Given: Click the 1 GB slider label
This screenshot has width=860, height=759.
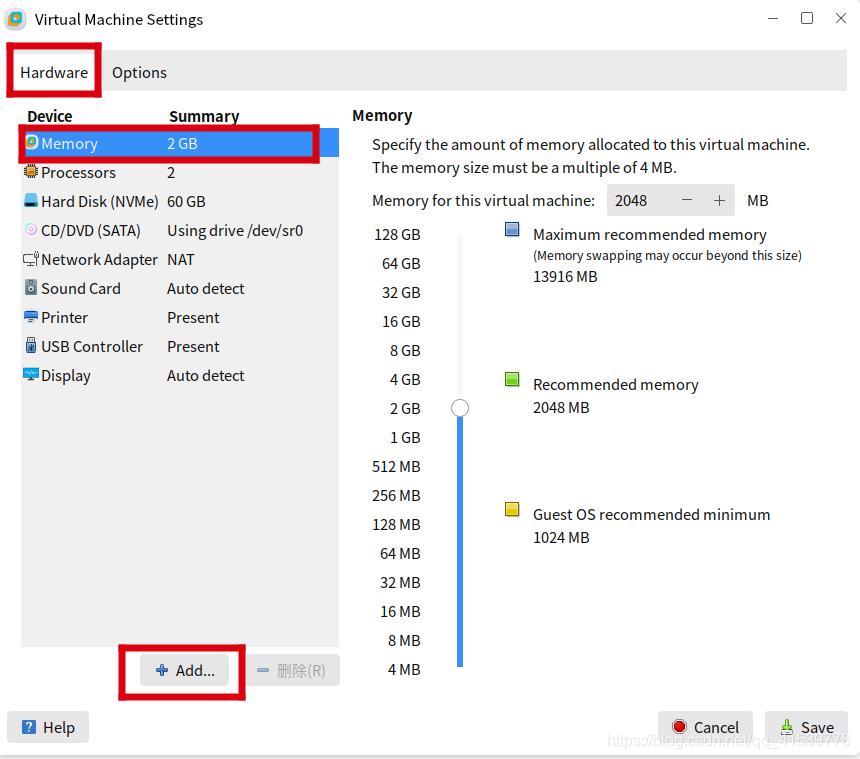Looking at the screenshot, I should pyautogui.click(x=405, y=438).
